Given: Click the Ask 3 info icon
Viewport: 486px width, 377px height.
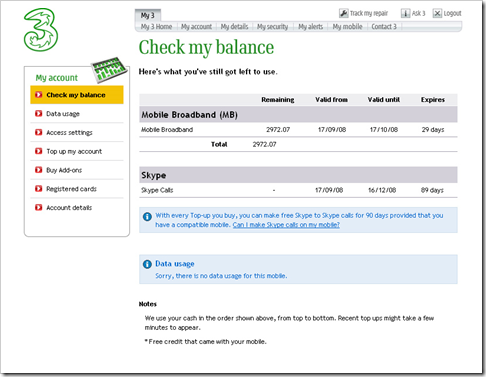Looking at the screenshot, I should click(x=405, y=13).
